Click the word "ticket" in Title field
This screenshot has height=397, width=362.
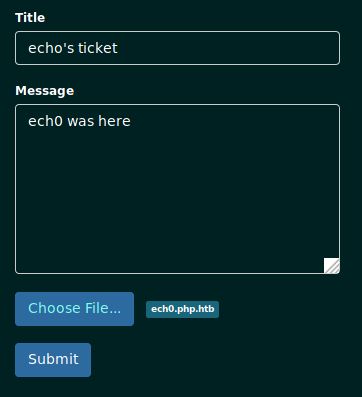(x=98, y=48)
